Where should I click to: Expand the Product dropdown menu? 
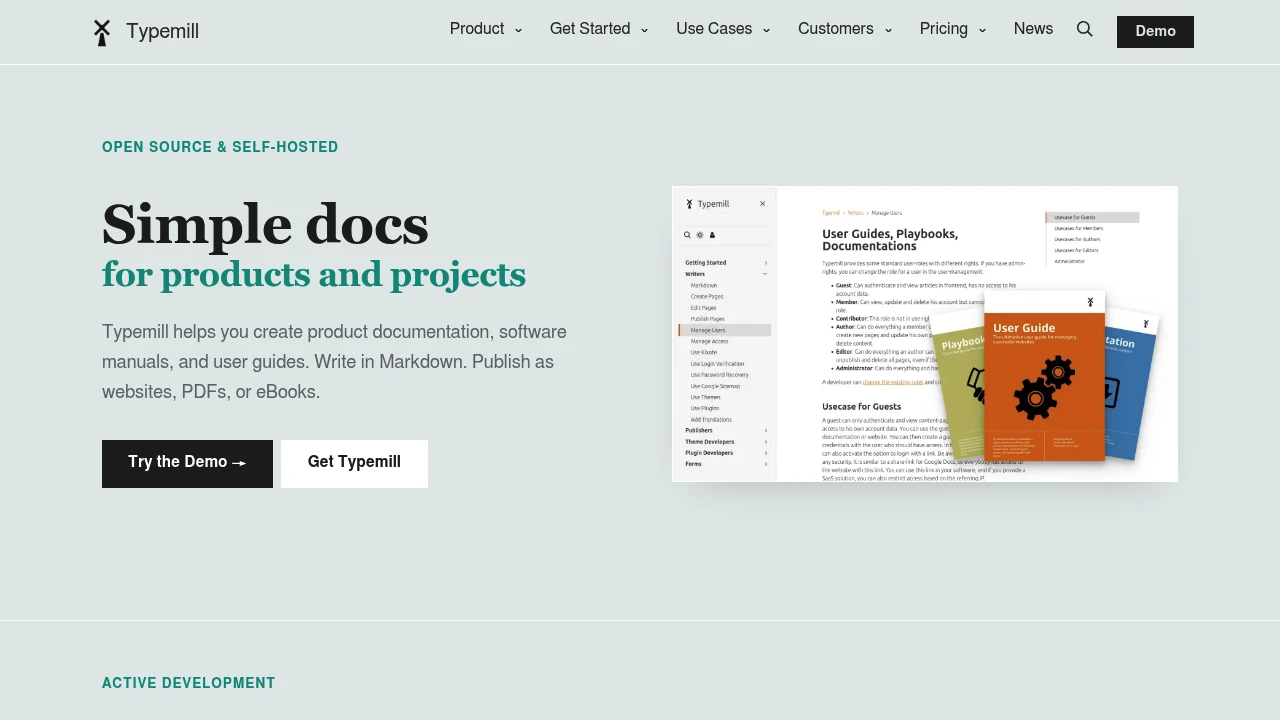pyautogui.click(x=486, y=29)
